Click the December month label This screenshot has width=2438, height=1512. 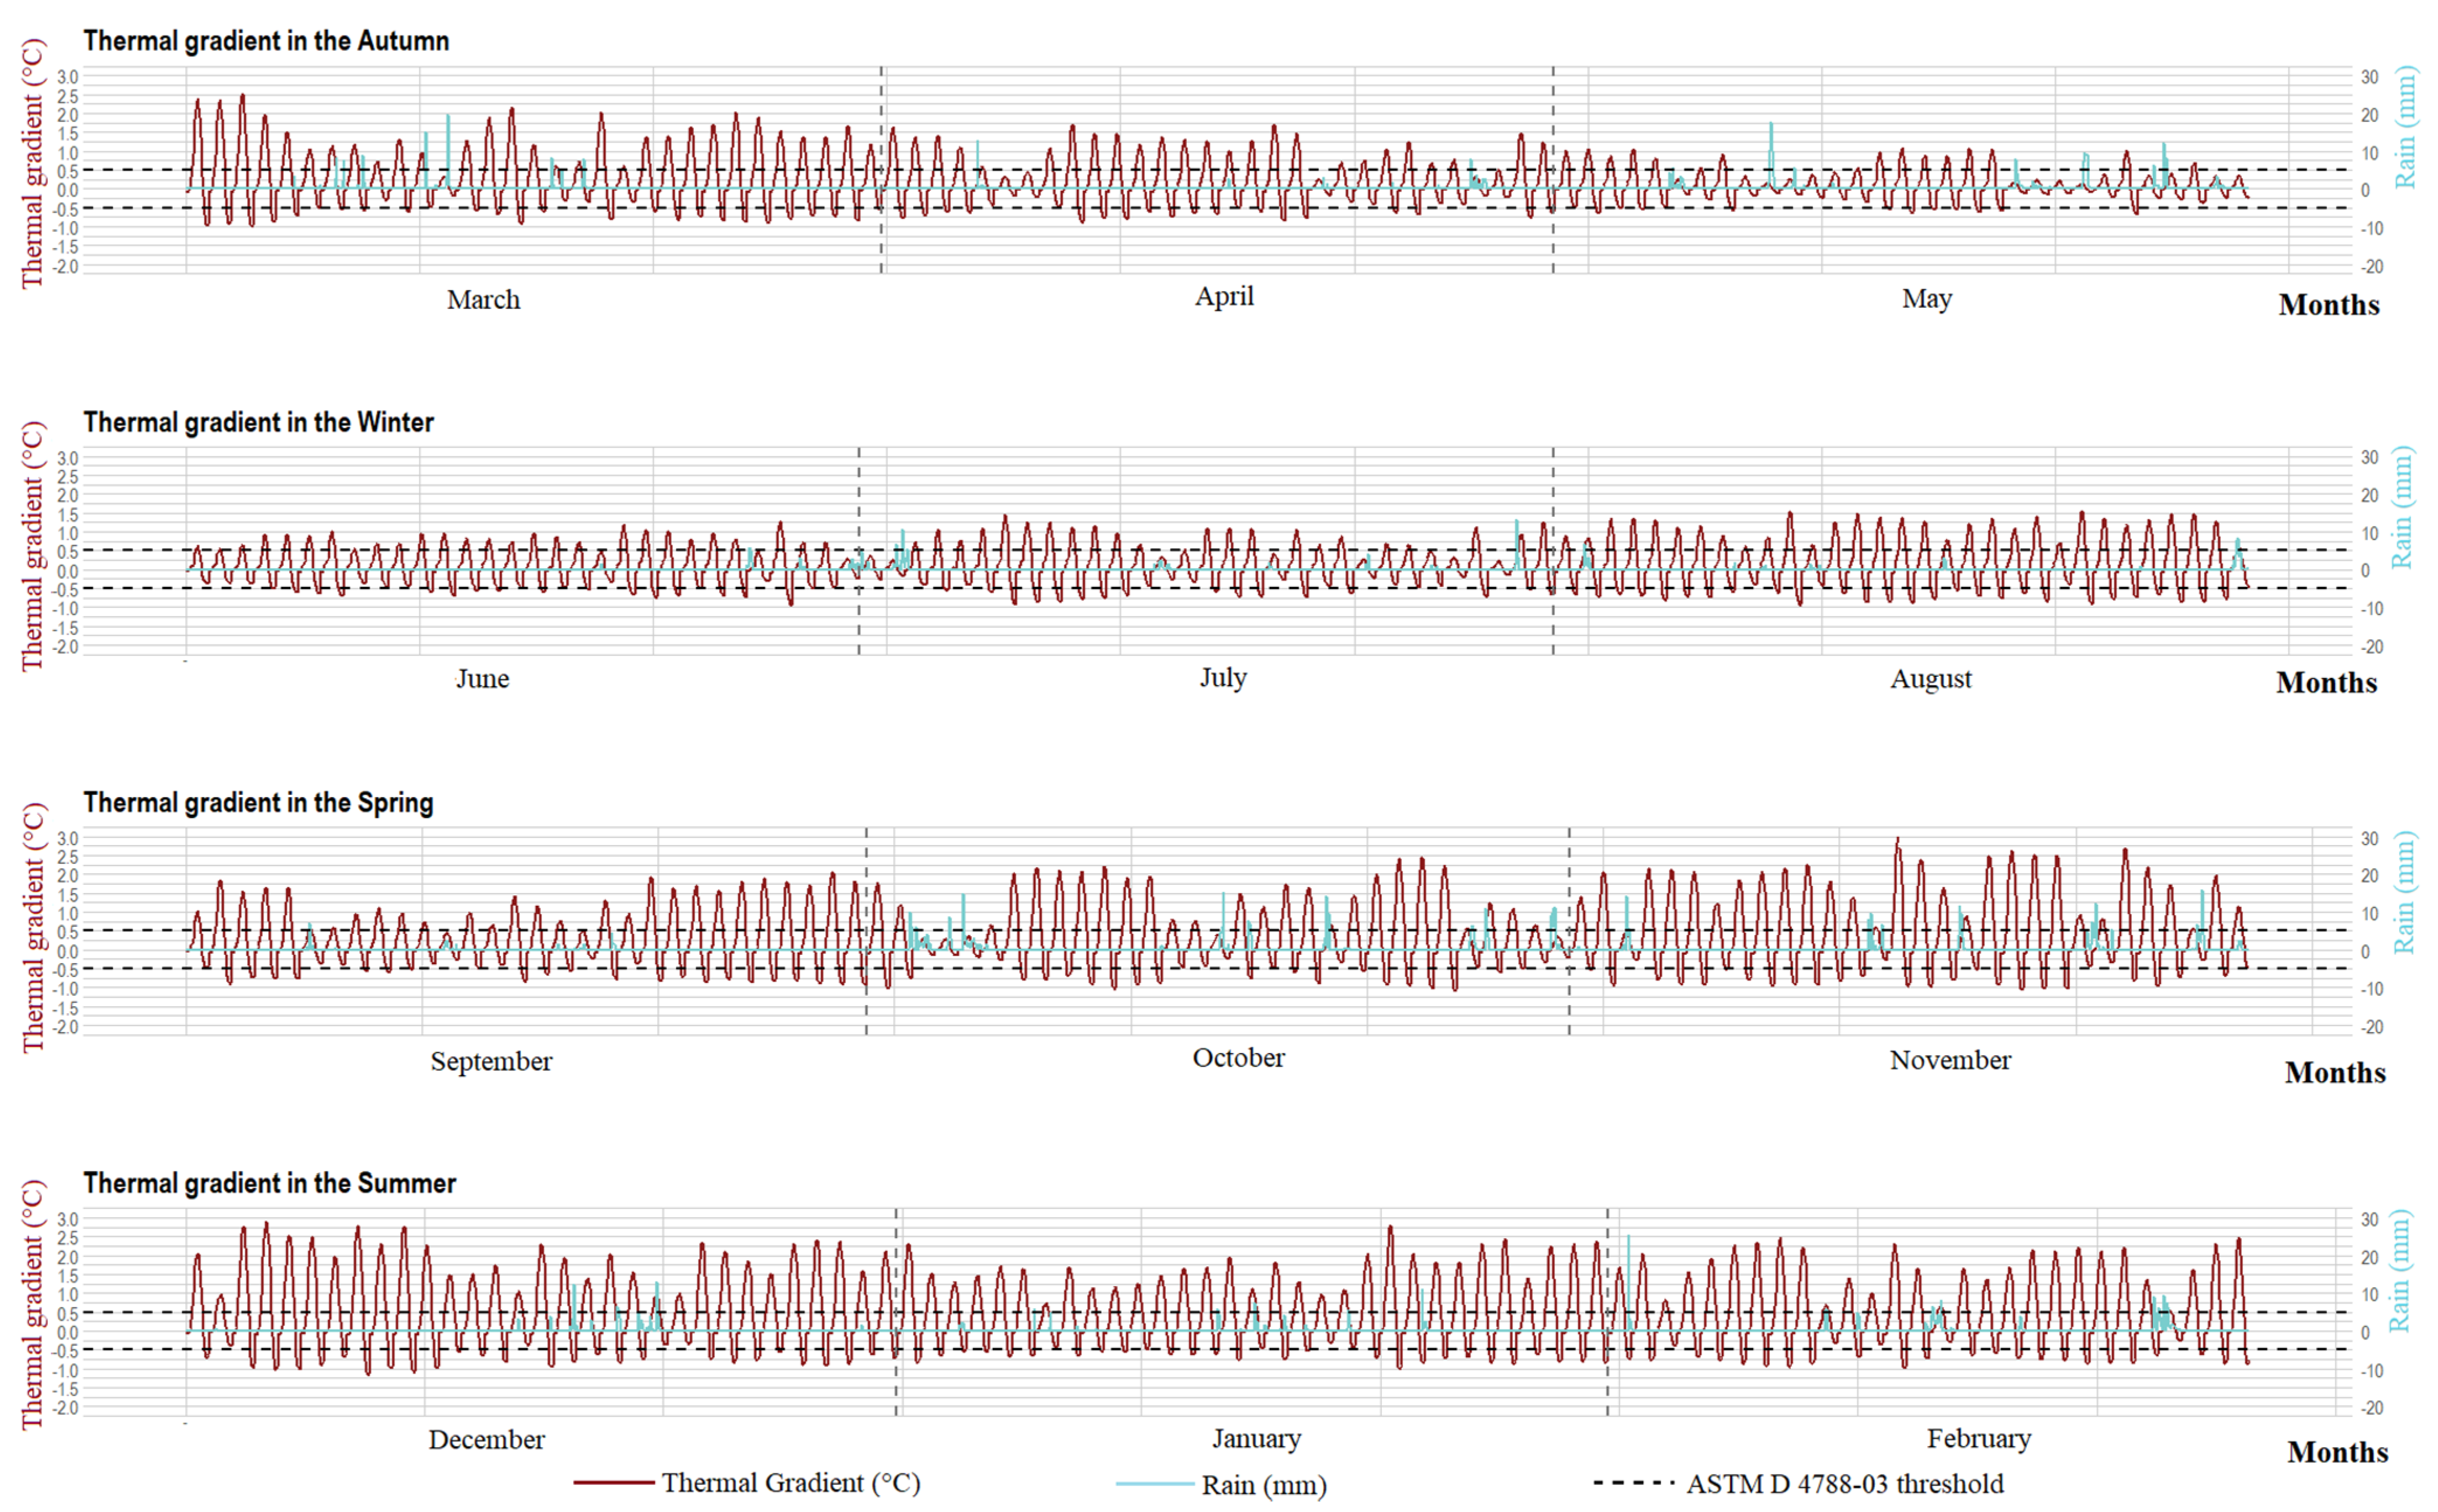click(486, 1440)
